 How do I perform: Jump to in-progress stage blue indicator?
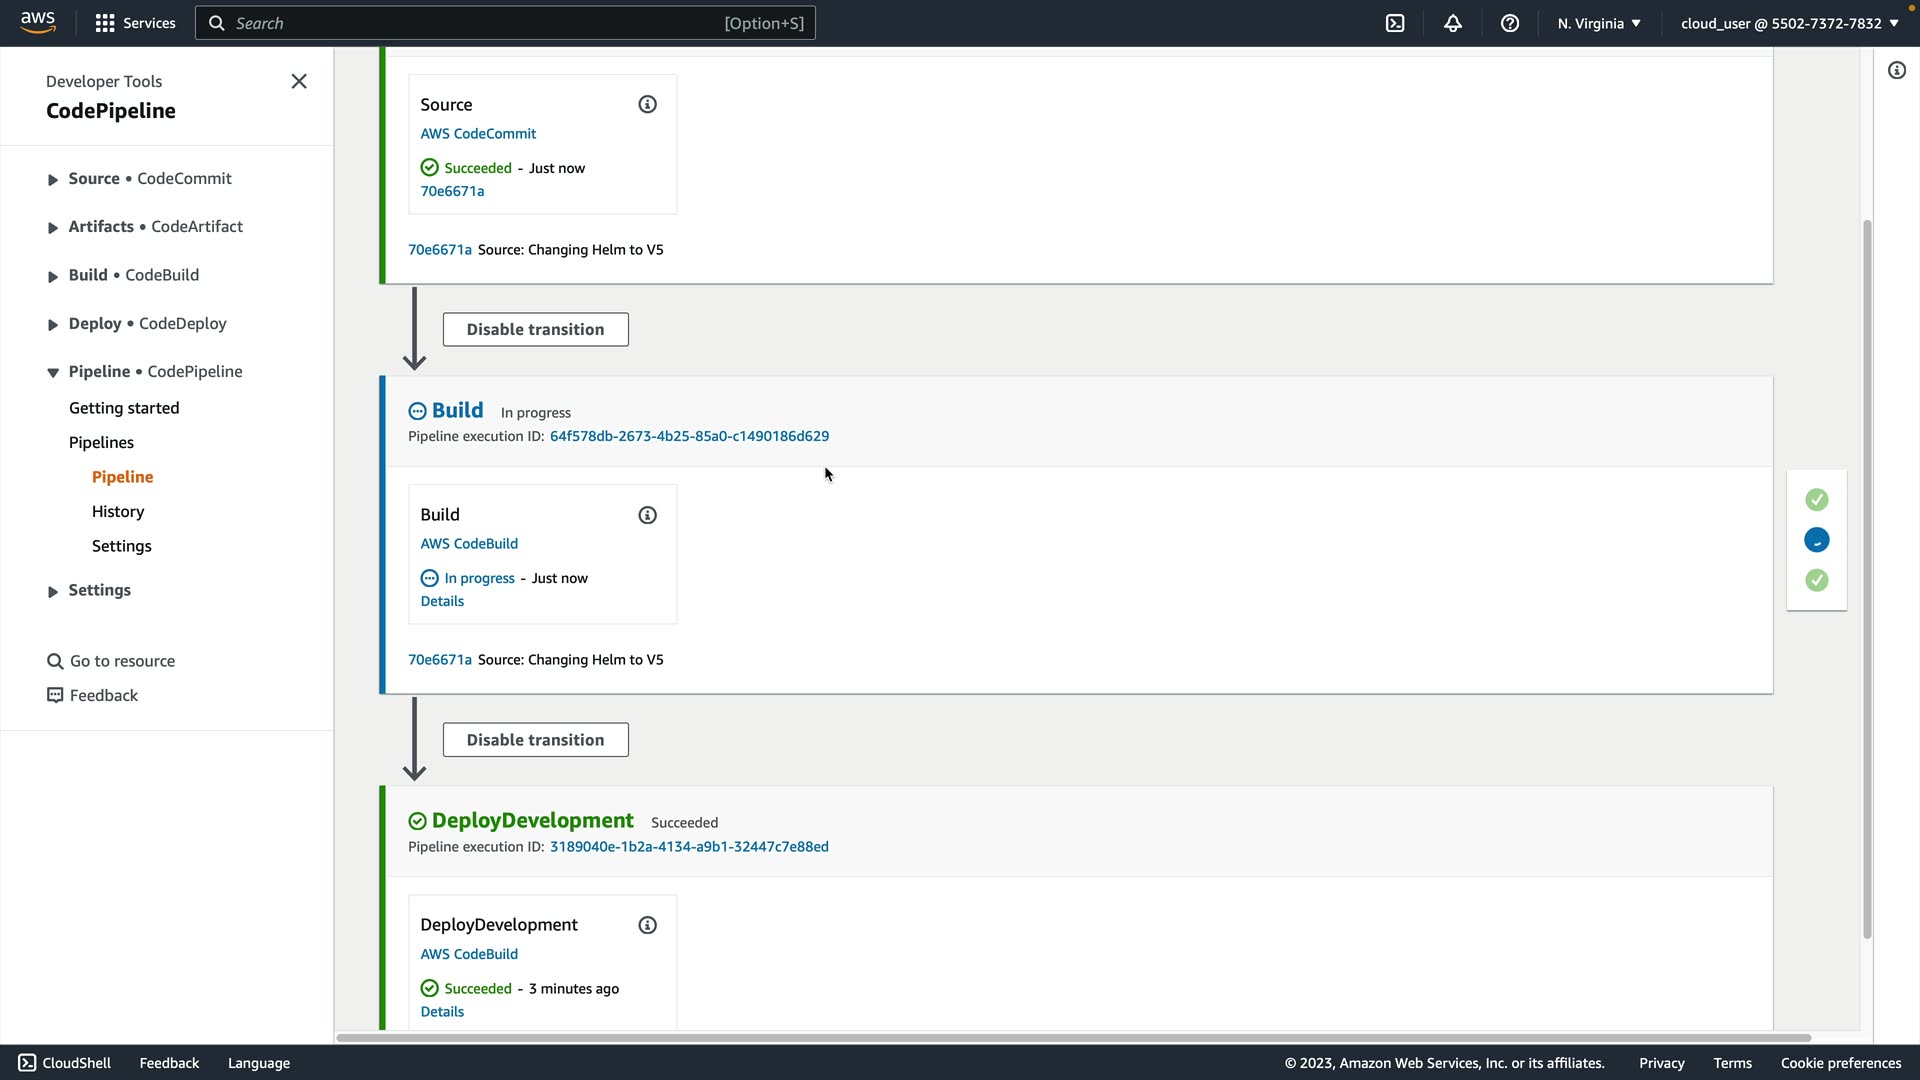coord(1816,540)
